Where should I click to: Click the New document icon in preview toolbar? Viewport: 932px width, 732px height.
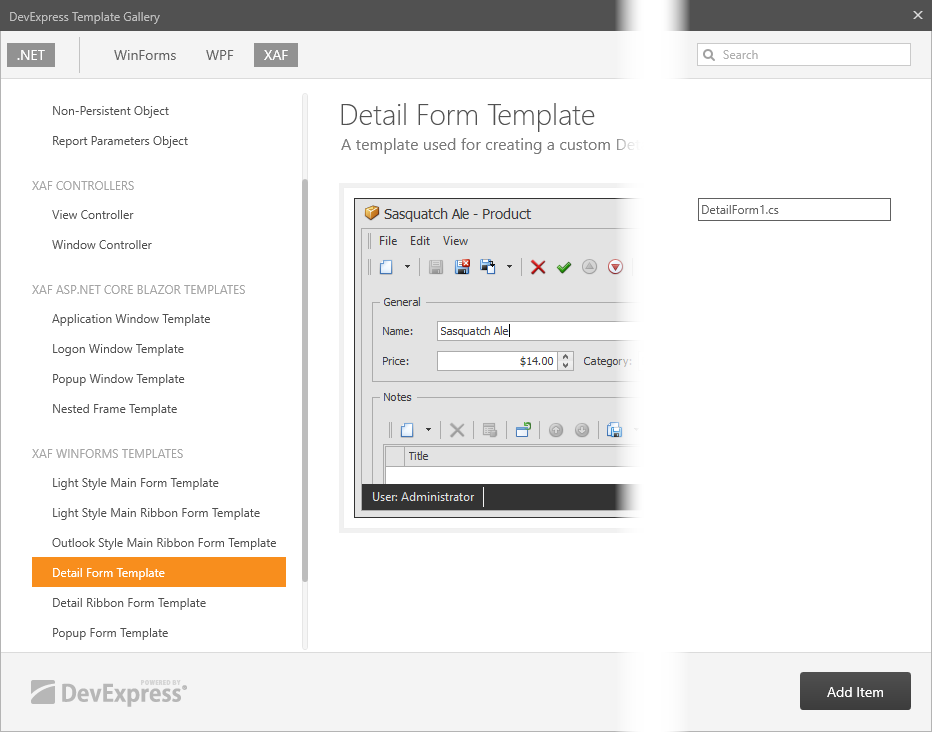coord(386,267)
